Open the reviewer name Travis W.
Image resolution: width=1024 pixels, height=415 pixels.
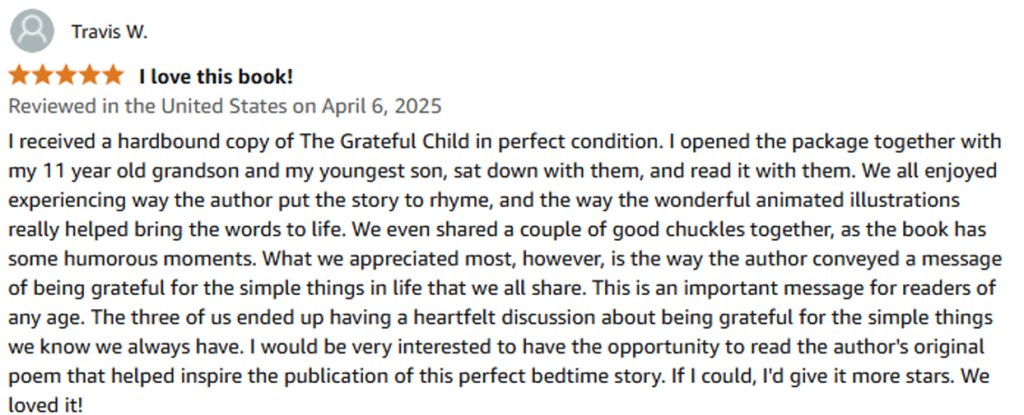tap(109, 32)
